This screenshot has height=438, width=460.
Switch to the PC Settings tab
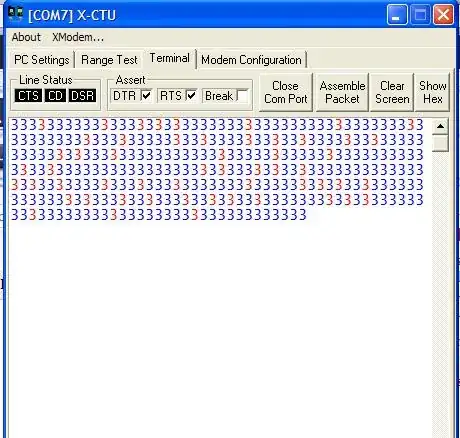[x=41, y=60]
